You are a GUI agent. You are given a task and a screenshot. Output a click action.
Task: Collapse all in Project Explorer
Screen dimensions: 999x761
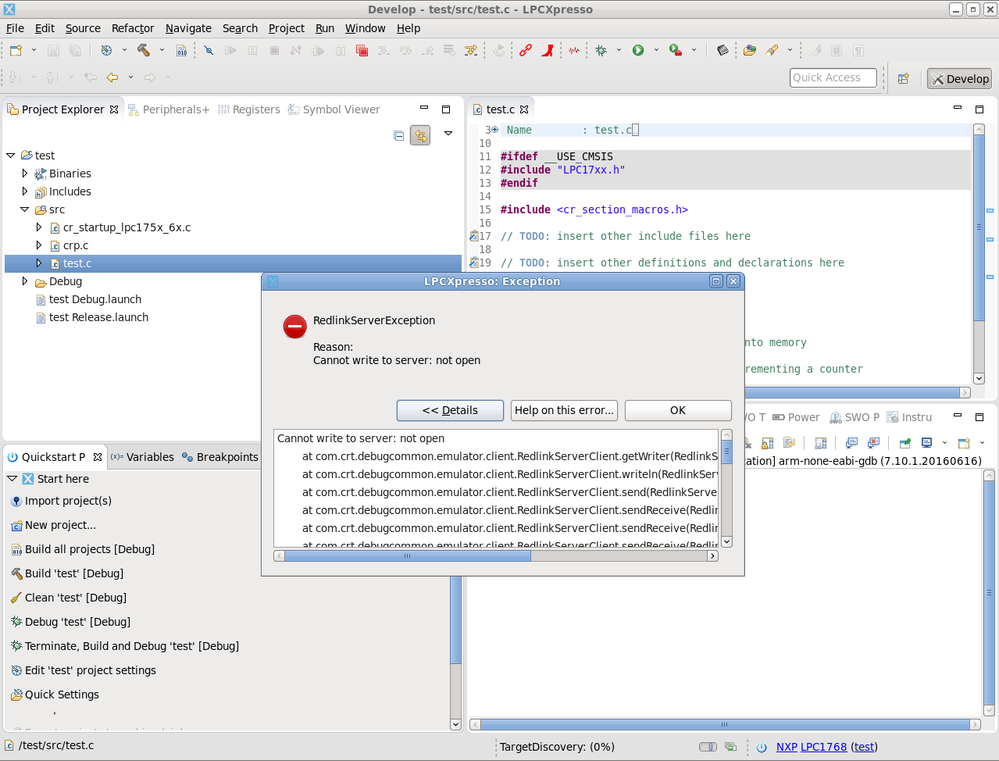tap(399, 135)
